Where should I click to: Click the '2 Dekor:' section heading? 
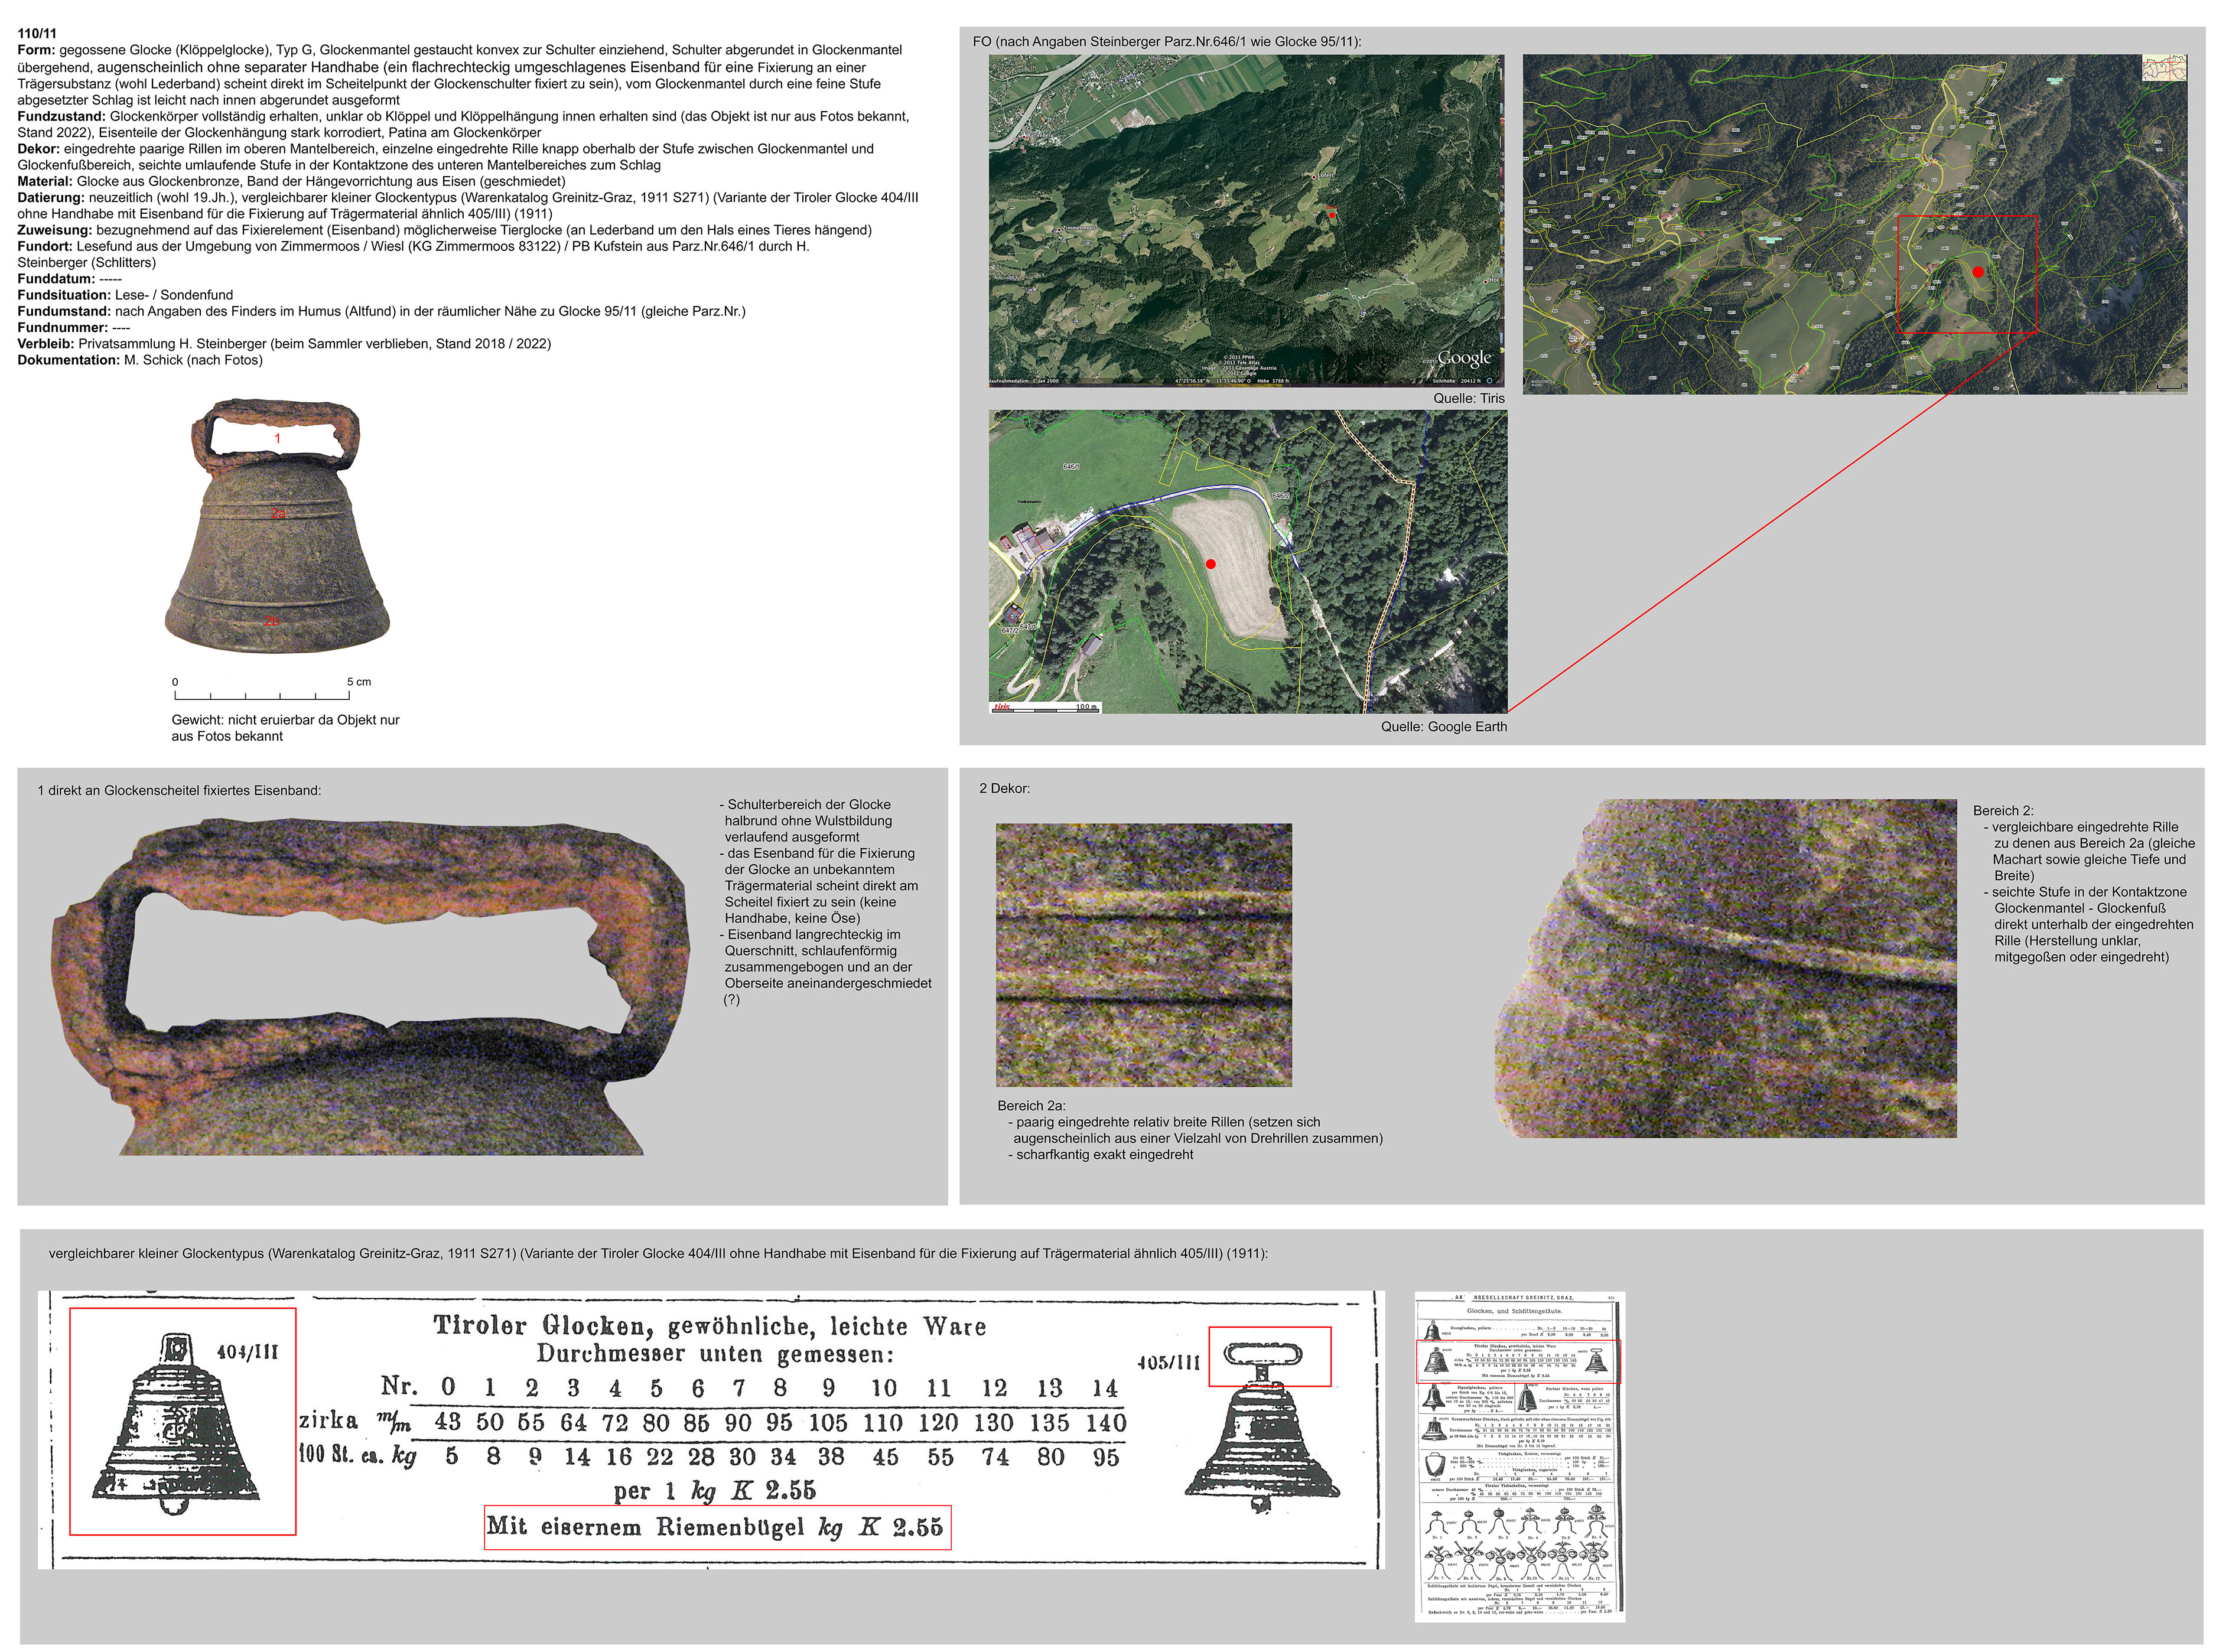(1004, 788)
